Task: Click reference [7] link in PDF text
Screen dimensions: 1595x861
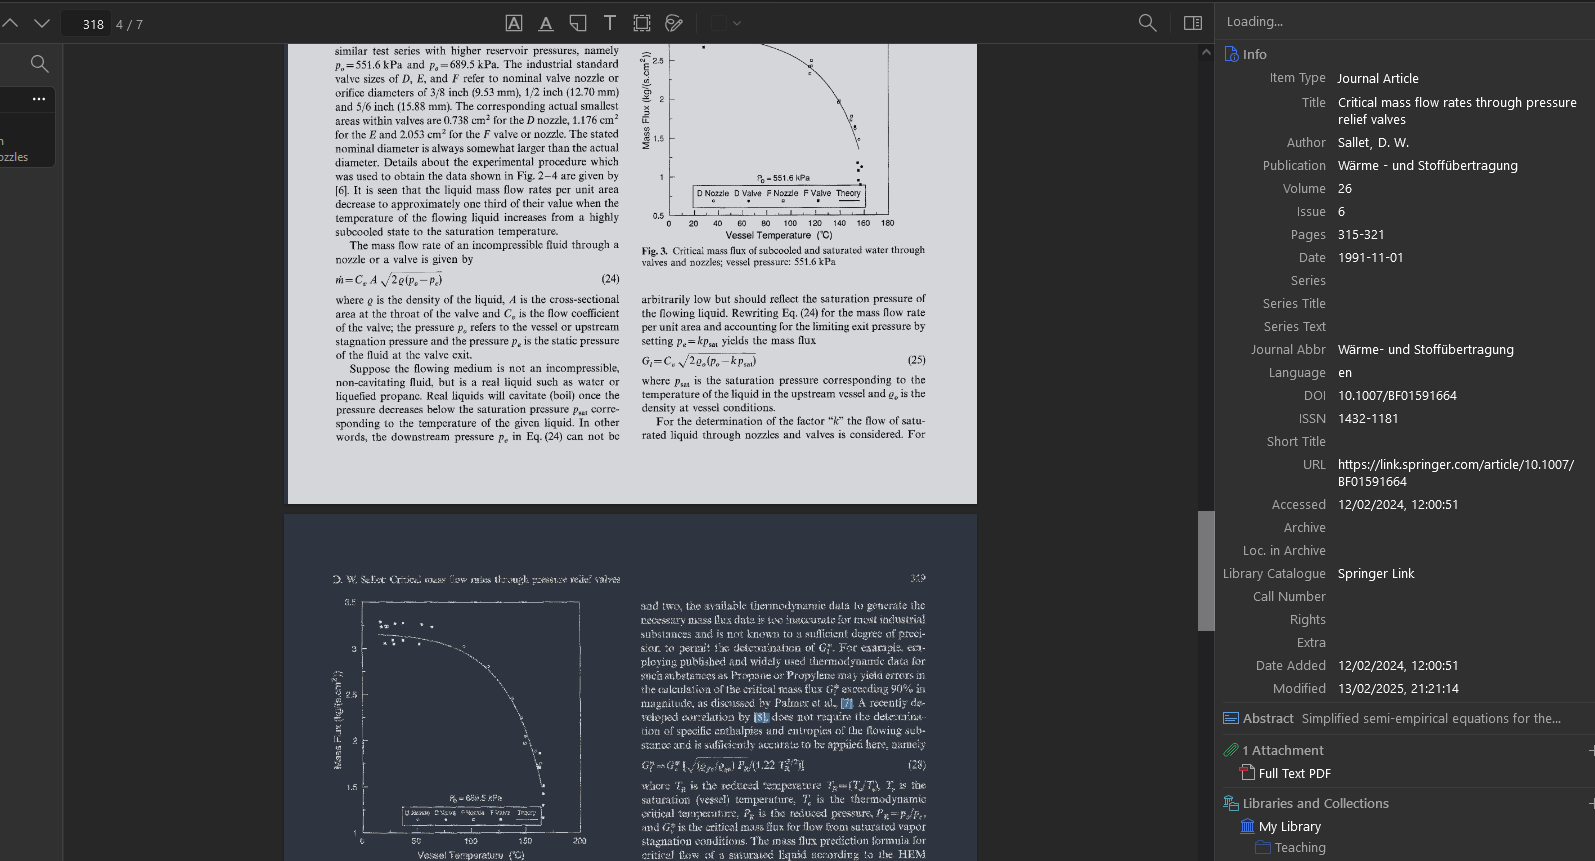Action: click(846, 703)
